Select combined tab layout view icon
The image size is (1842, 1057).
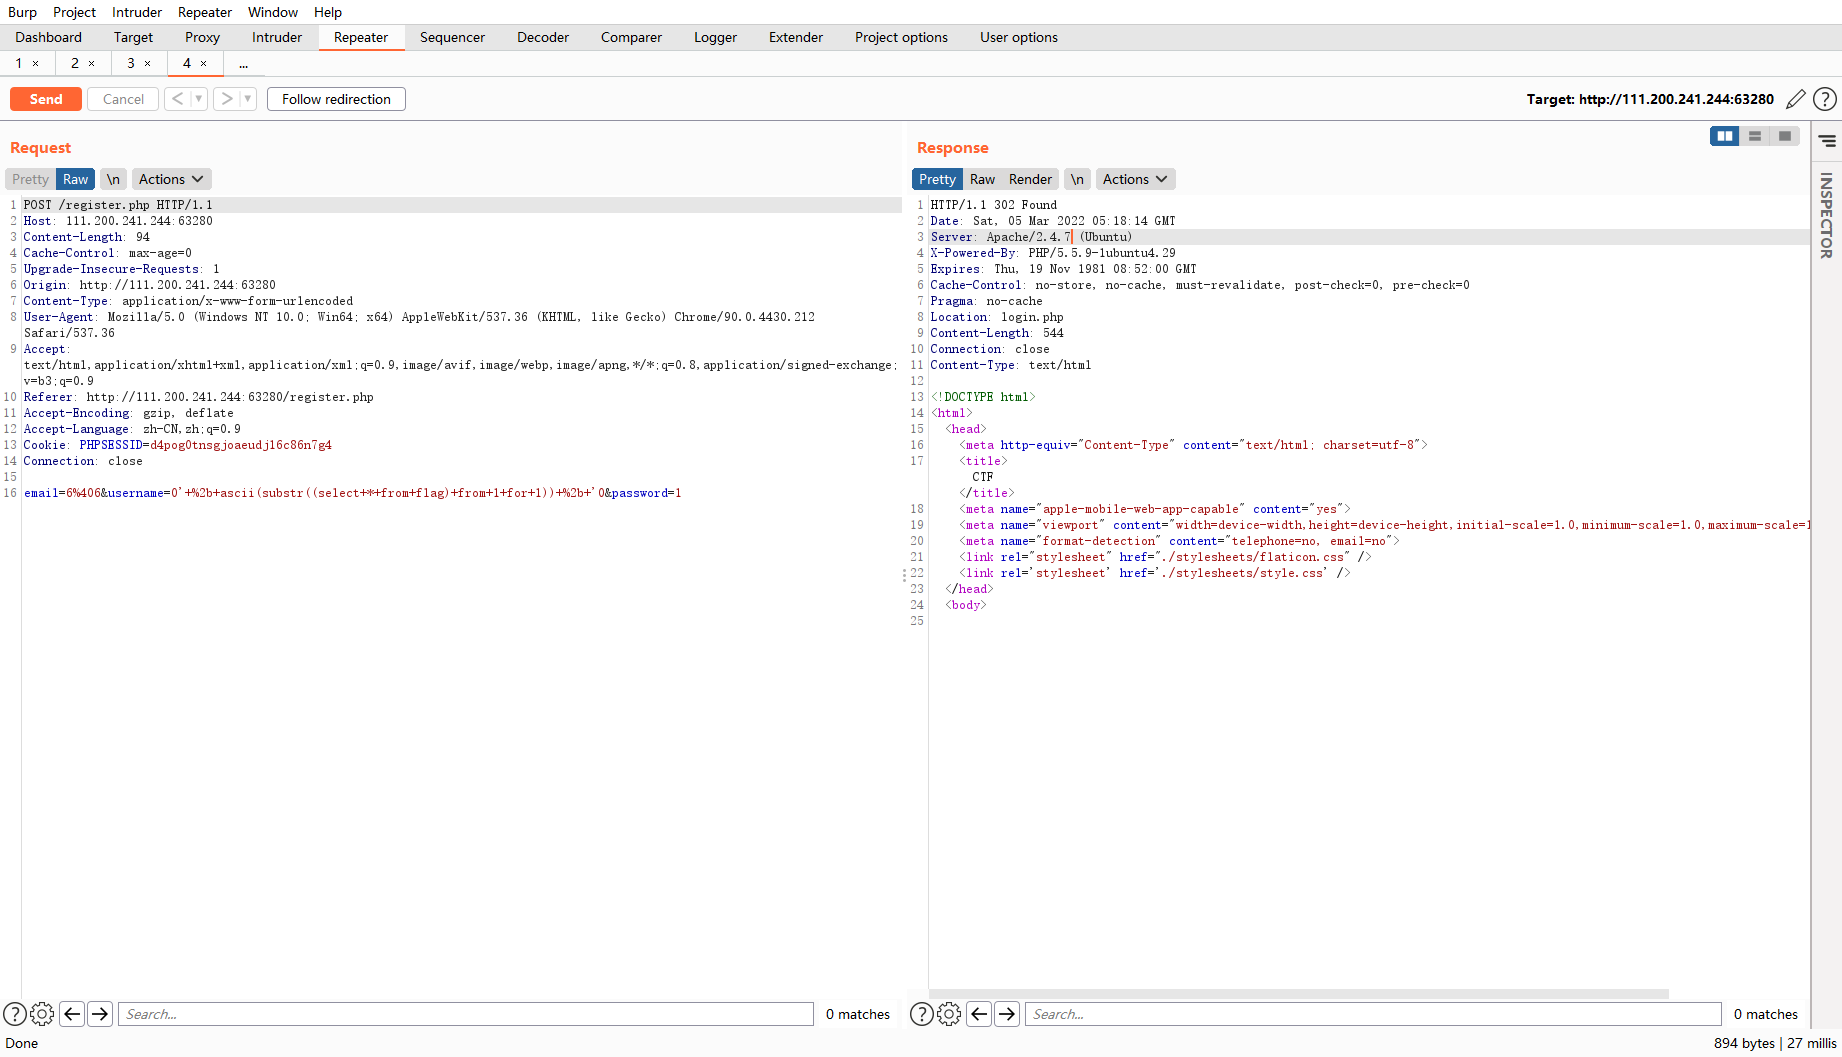(1785, 136)
